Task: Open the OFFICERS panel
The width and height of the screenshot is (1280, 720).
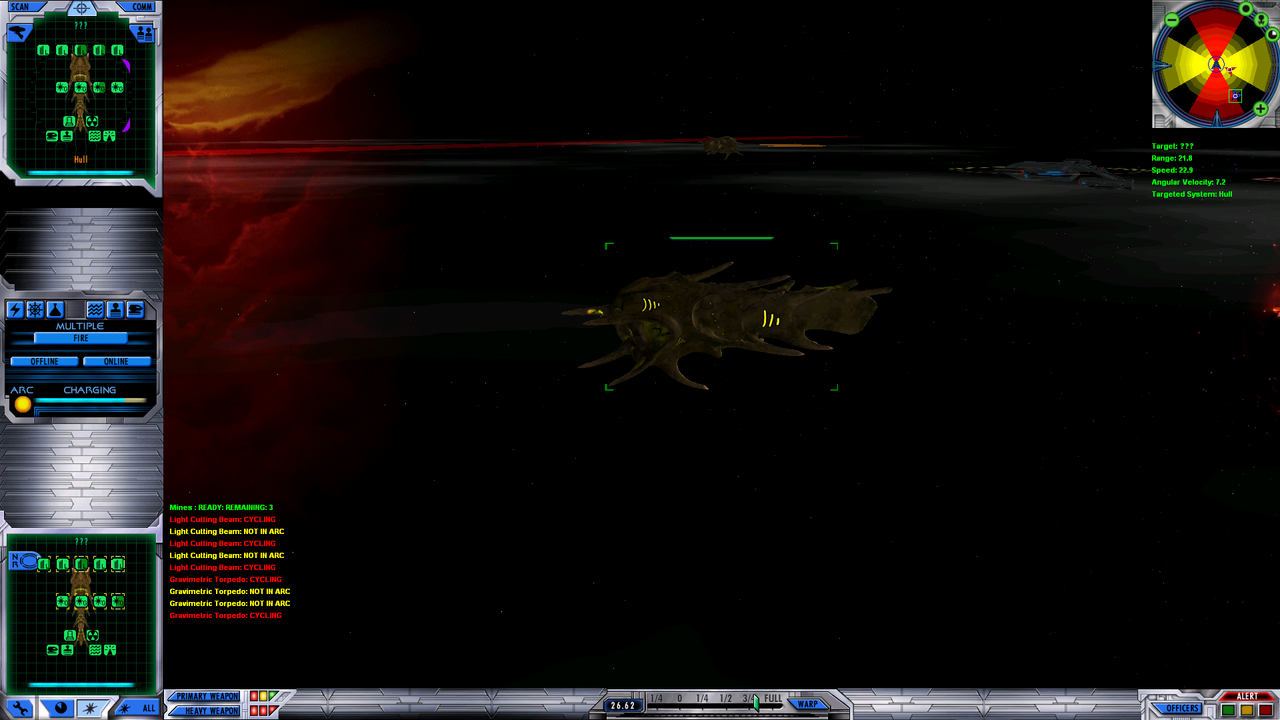Action: (x=1177, y=708)
